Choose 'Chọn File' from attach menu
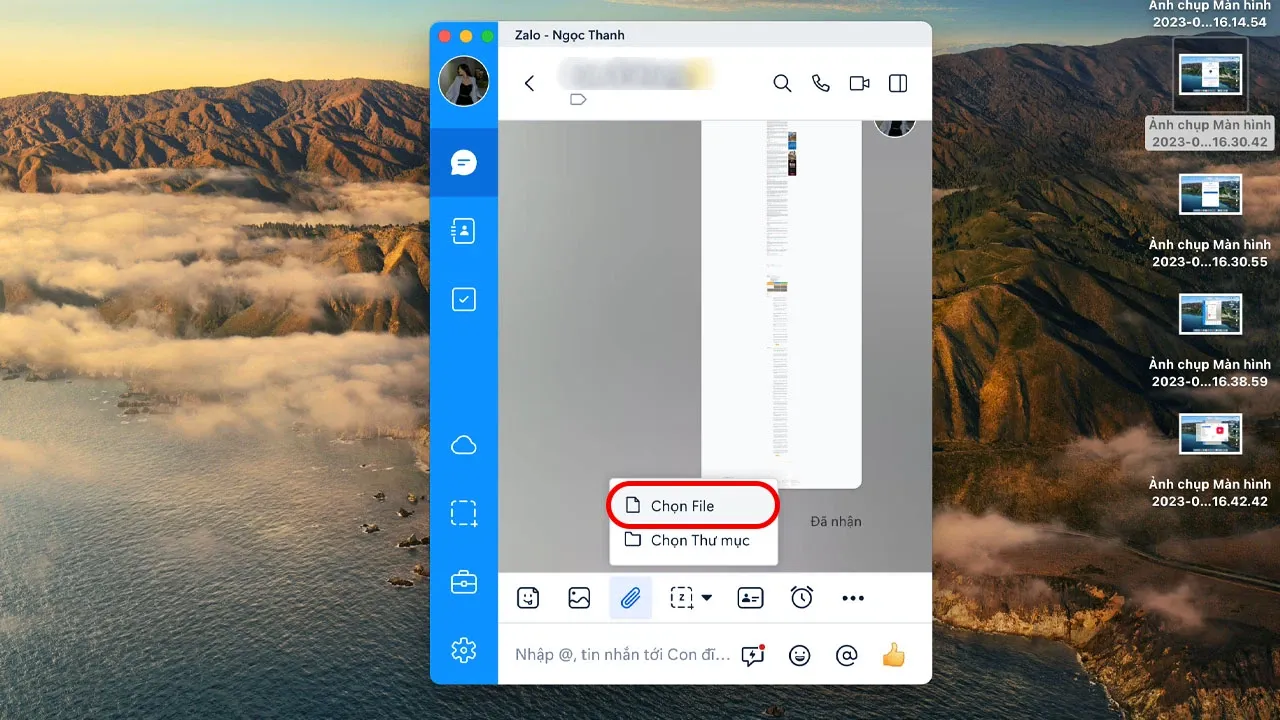This screenshot has width=1280, height=720. [693, 506]
